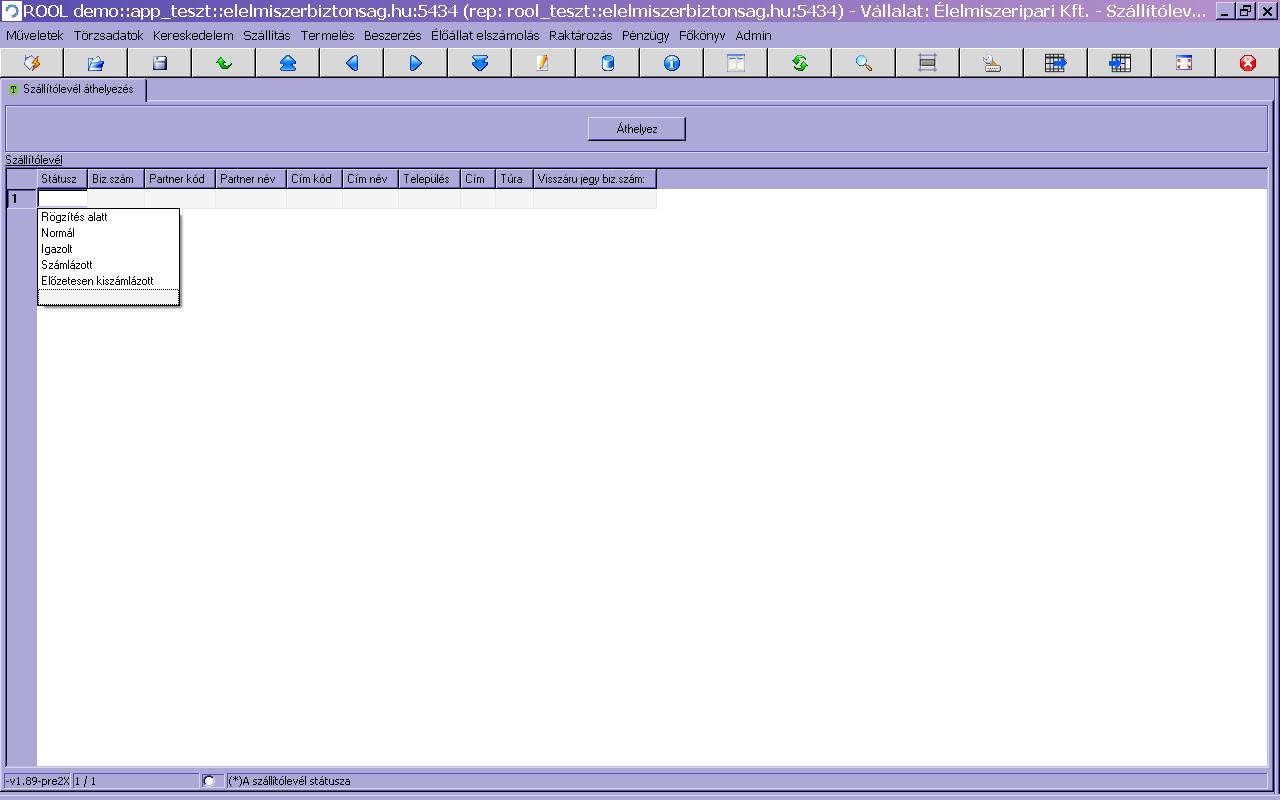Click the green refresh arrows icon
This screenshot has width=1280, height=800.
click(x=800, y=63)
